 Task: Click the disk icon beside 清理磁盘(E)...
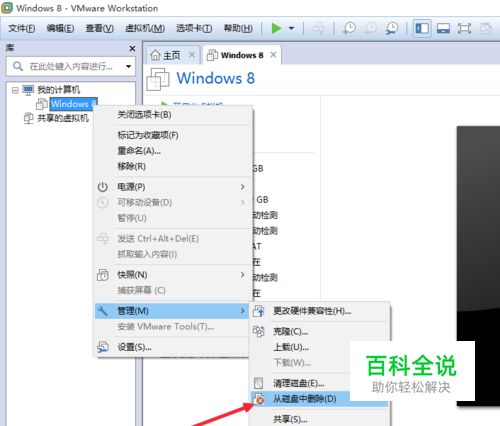pyautogui.click(x=259, y=383)
